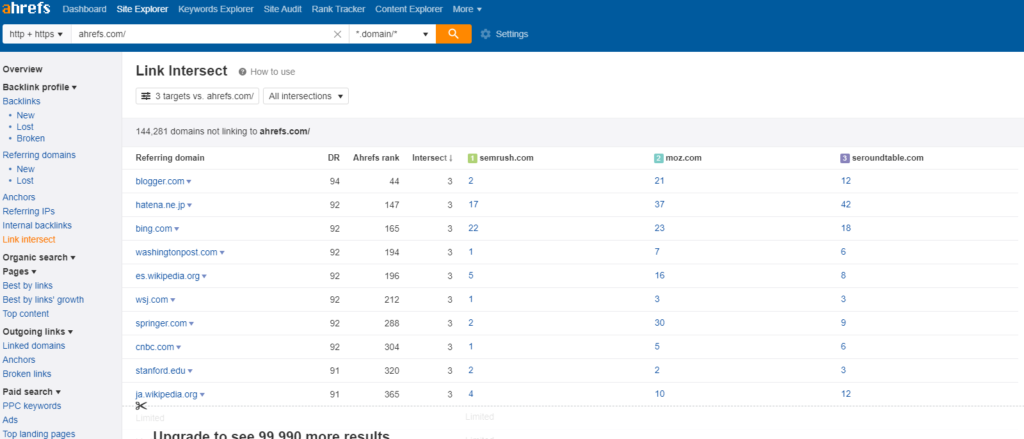Collapse the Backlink profile section

coord(40,87)
